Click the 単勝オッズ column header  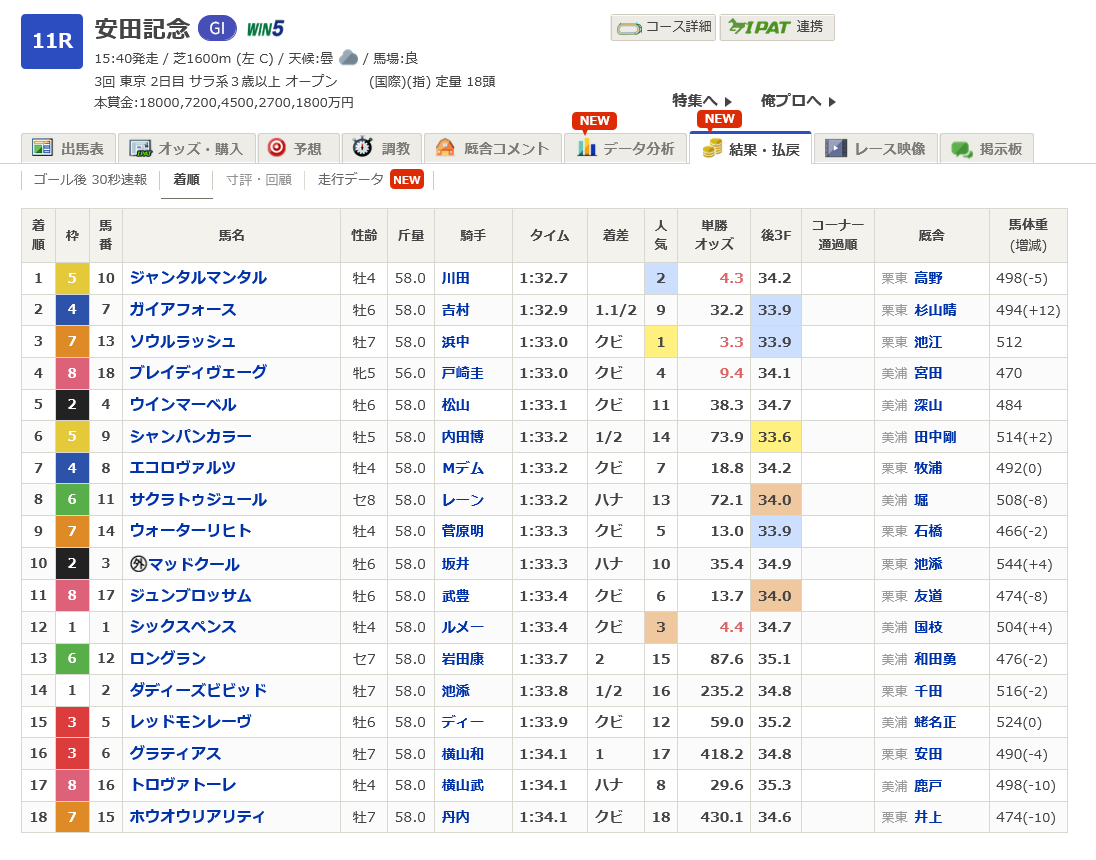click(714, 236)
